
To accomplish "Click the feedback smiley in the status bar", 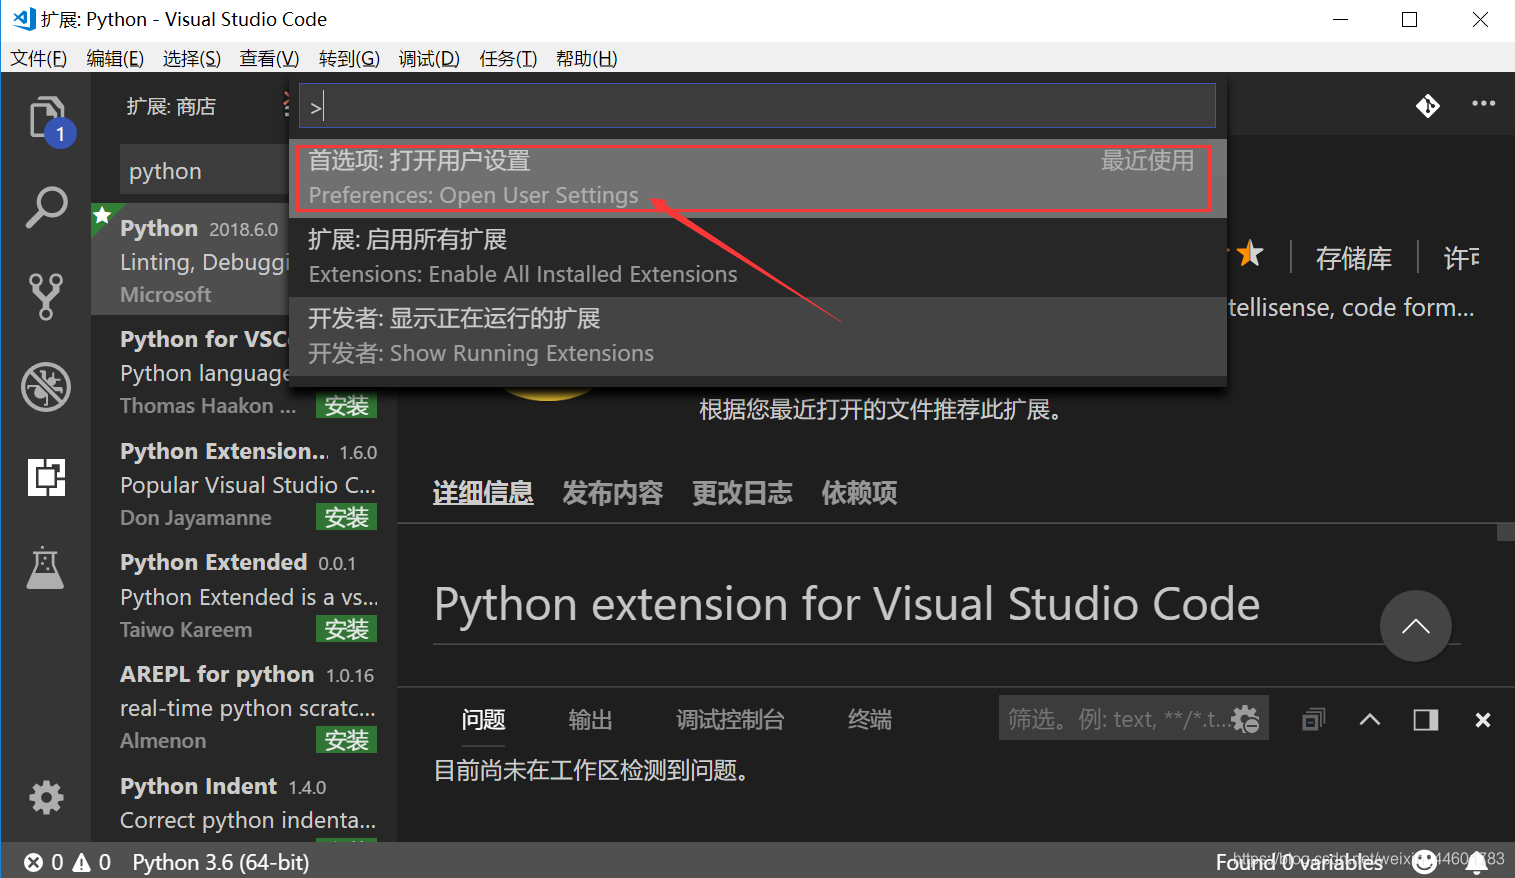I will pos(1424,861).
